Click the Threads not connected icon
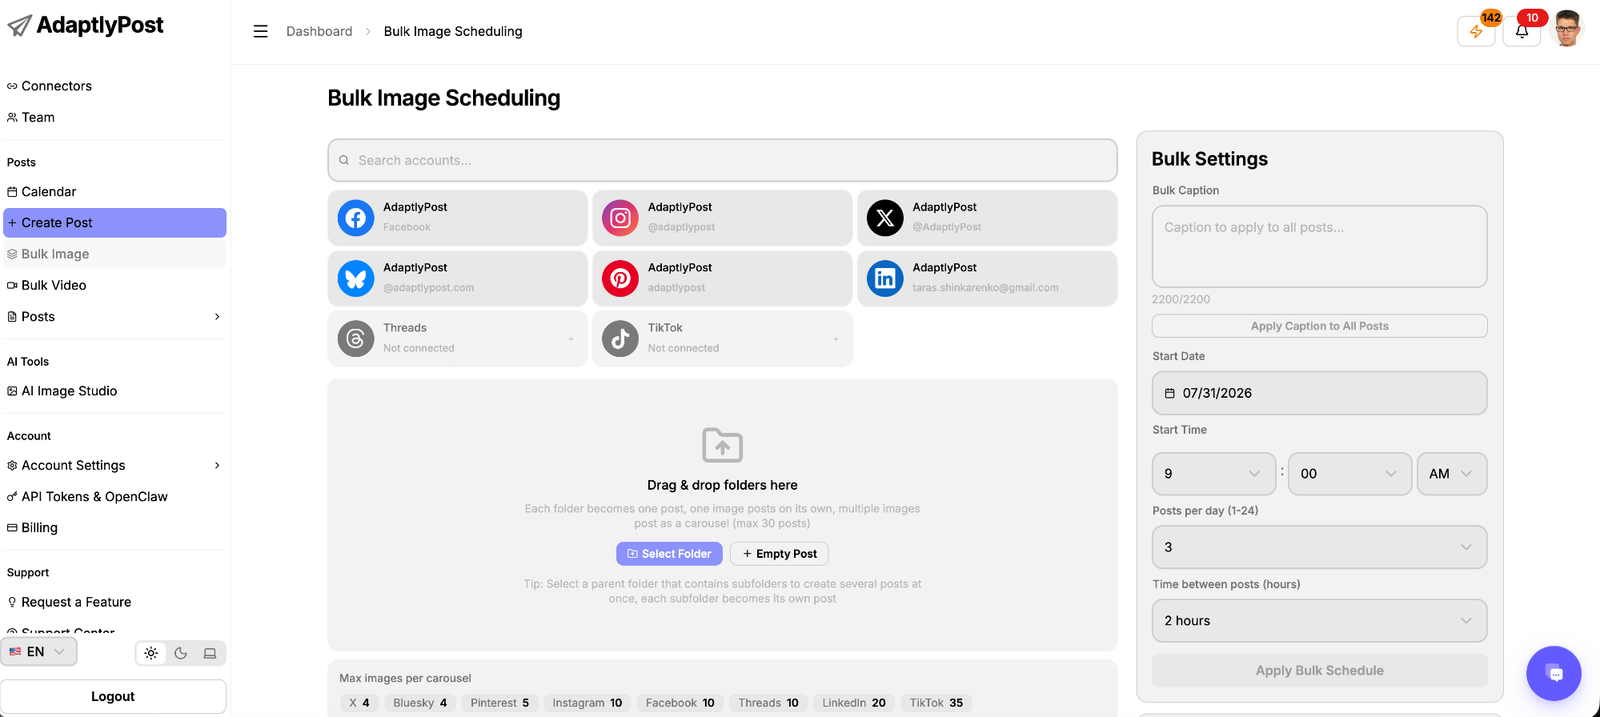The image size is (1600, 717). tap(355, 339)
